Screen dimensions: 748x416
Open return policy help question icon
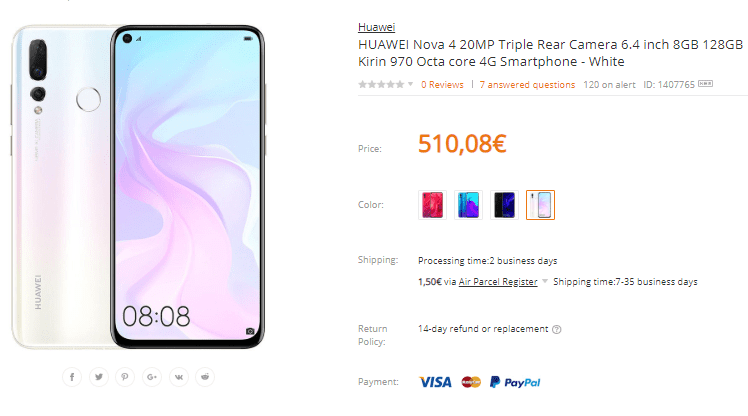[556, 329]
